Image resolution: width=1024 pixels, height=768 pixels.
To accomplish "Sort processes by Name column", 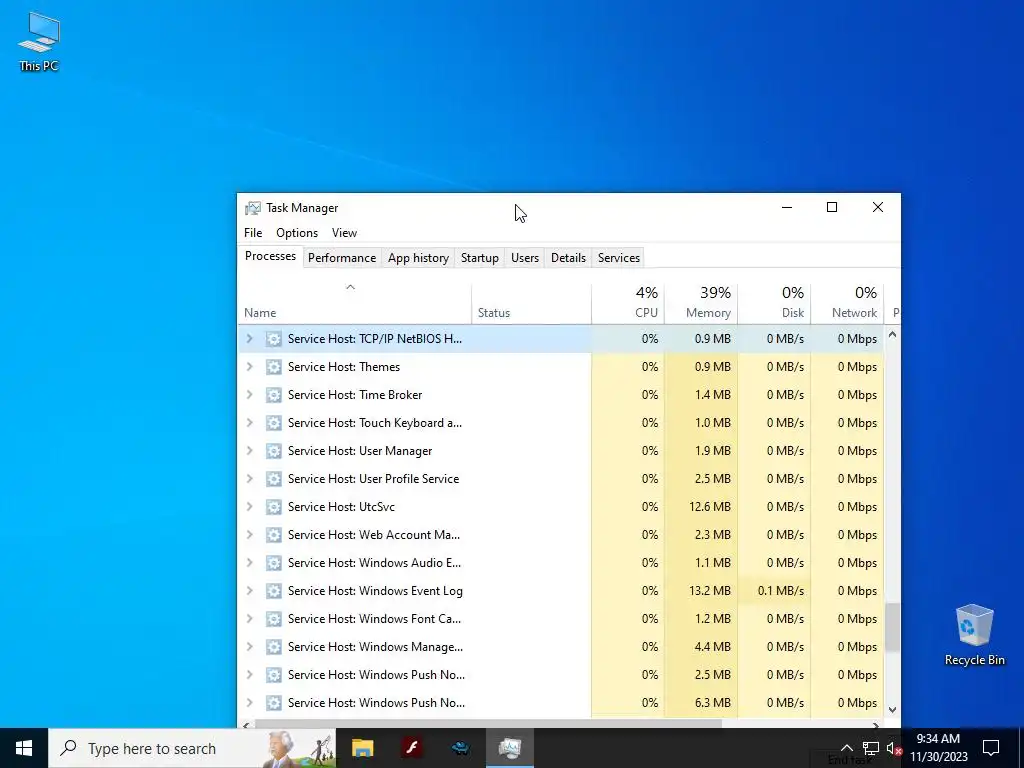I will click(x=355, y=304).
